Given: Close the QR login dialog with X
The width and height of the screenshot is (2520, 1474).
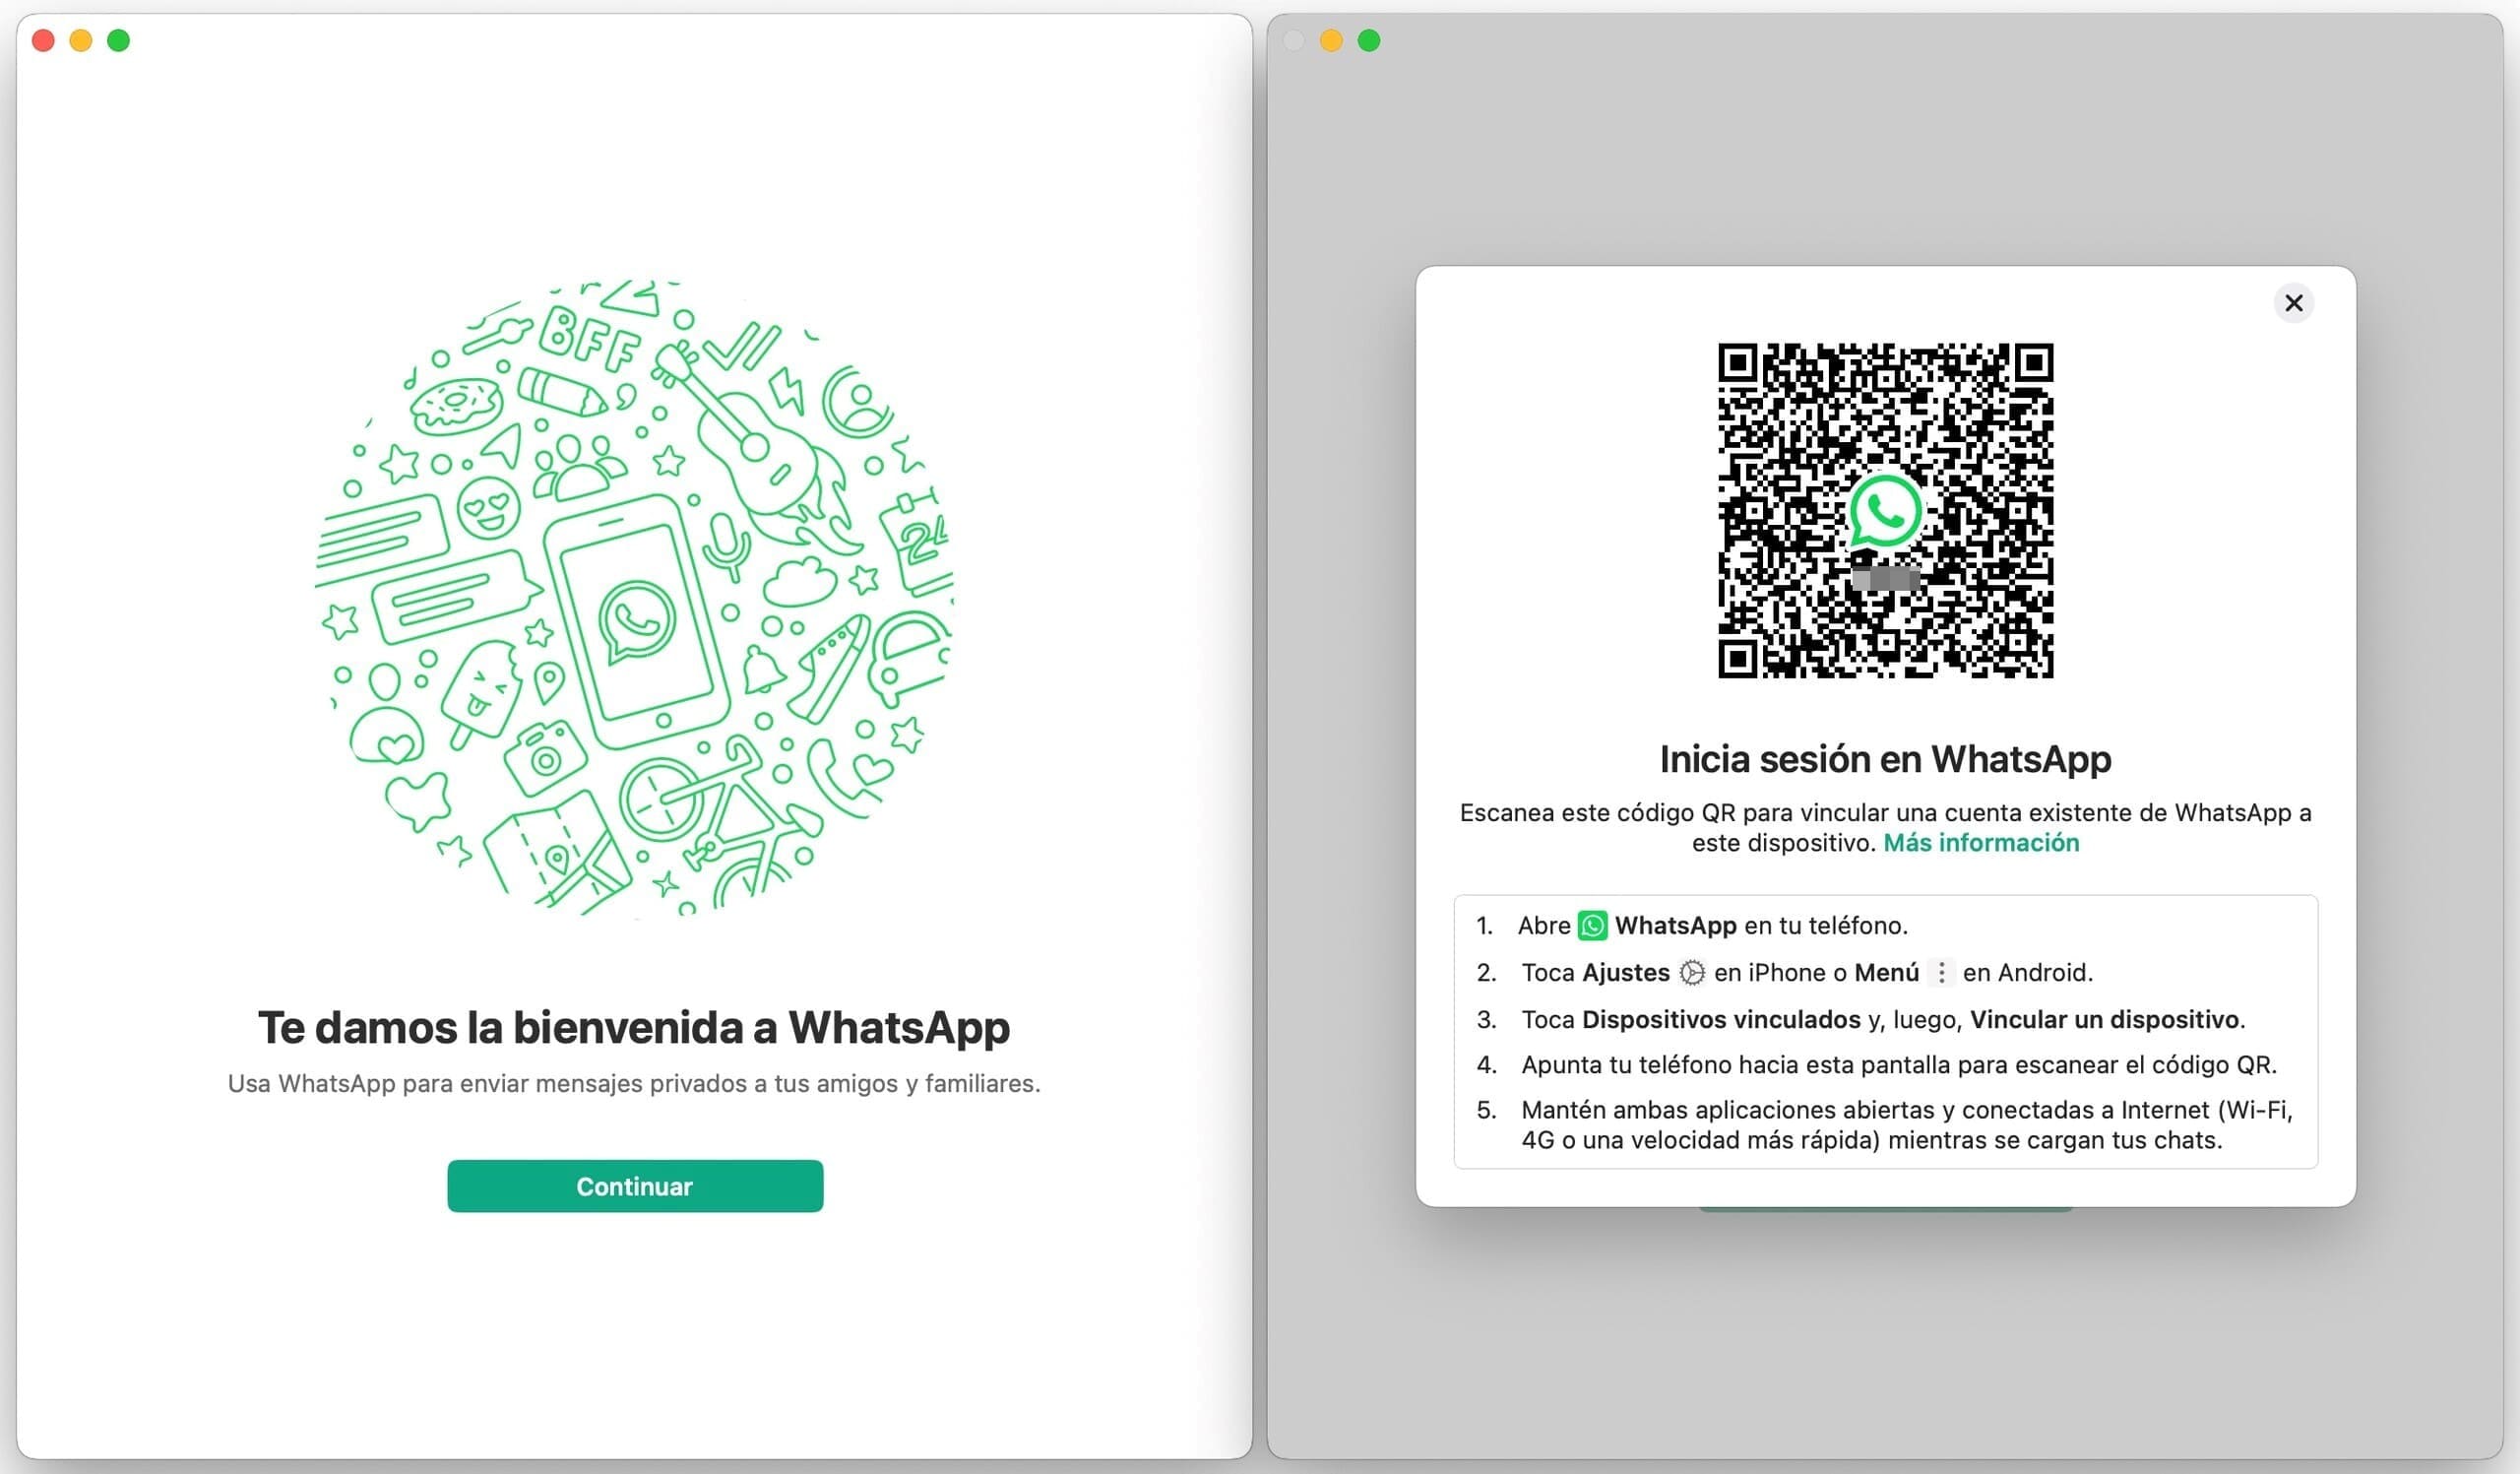Looking at the screenshot, I should click(x=2293, y=303).
